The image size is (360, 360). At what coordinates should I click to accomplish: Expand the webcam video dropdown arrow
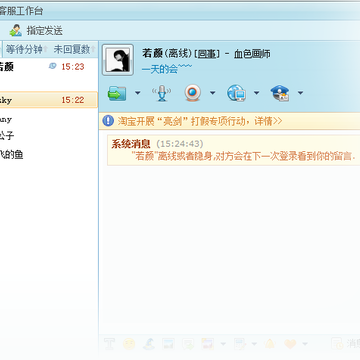[x=213, y=93]
